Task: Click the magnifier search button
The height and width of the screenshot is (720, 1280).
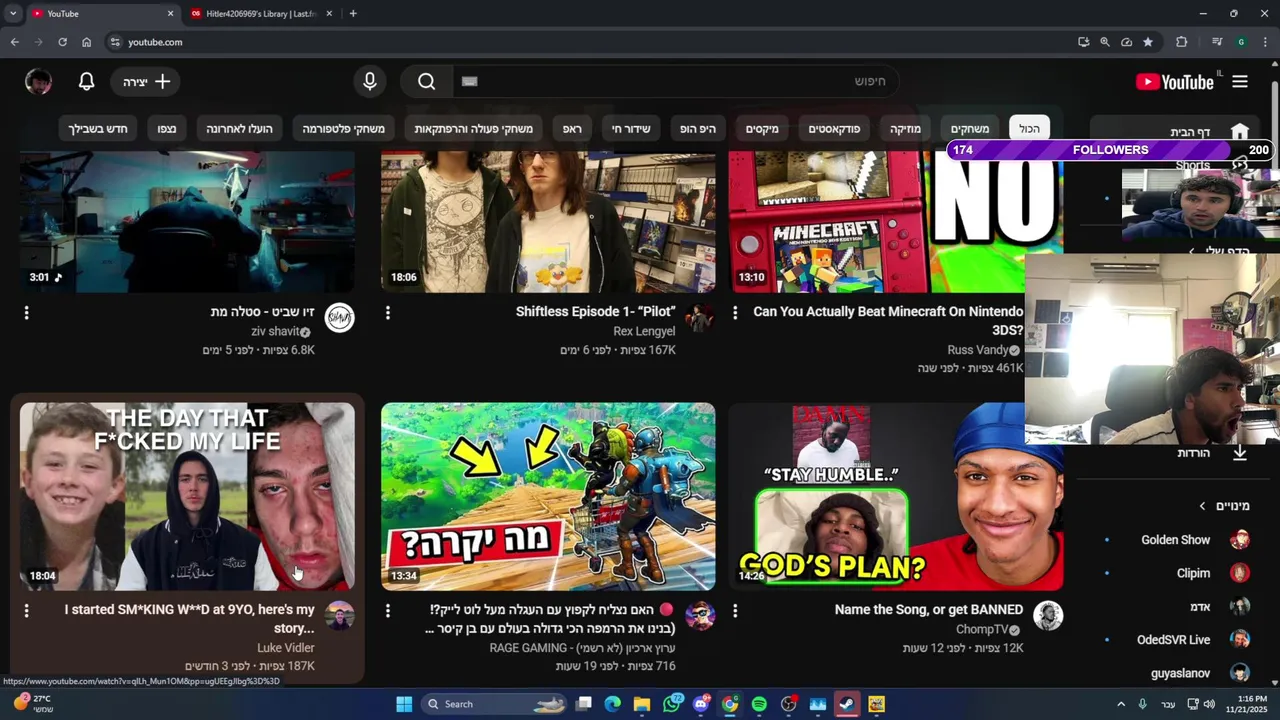Action: click(427, 82)
